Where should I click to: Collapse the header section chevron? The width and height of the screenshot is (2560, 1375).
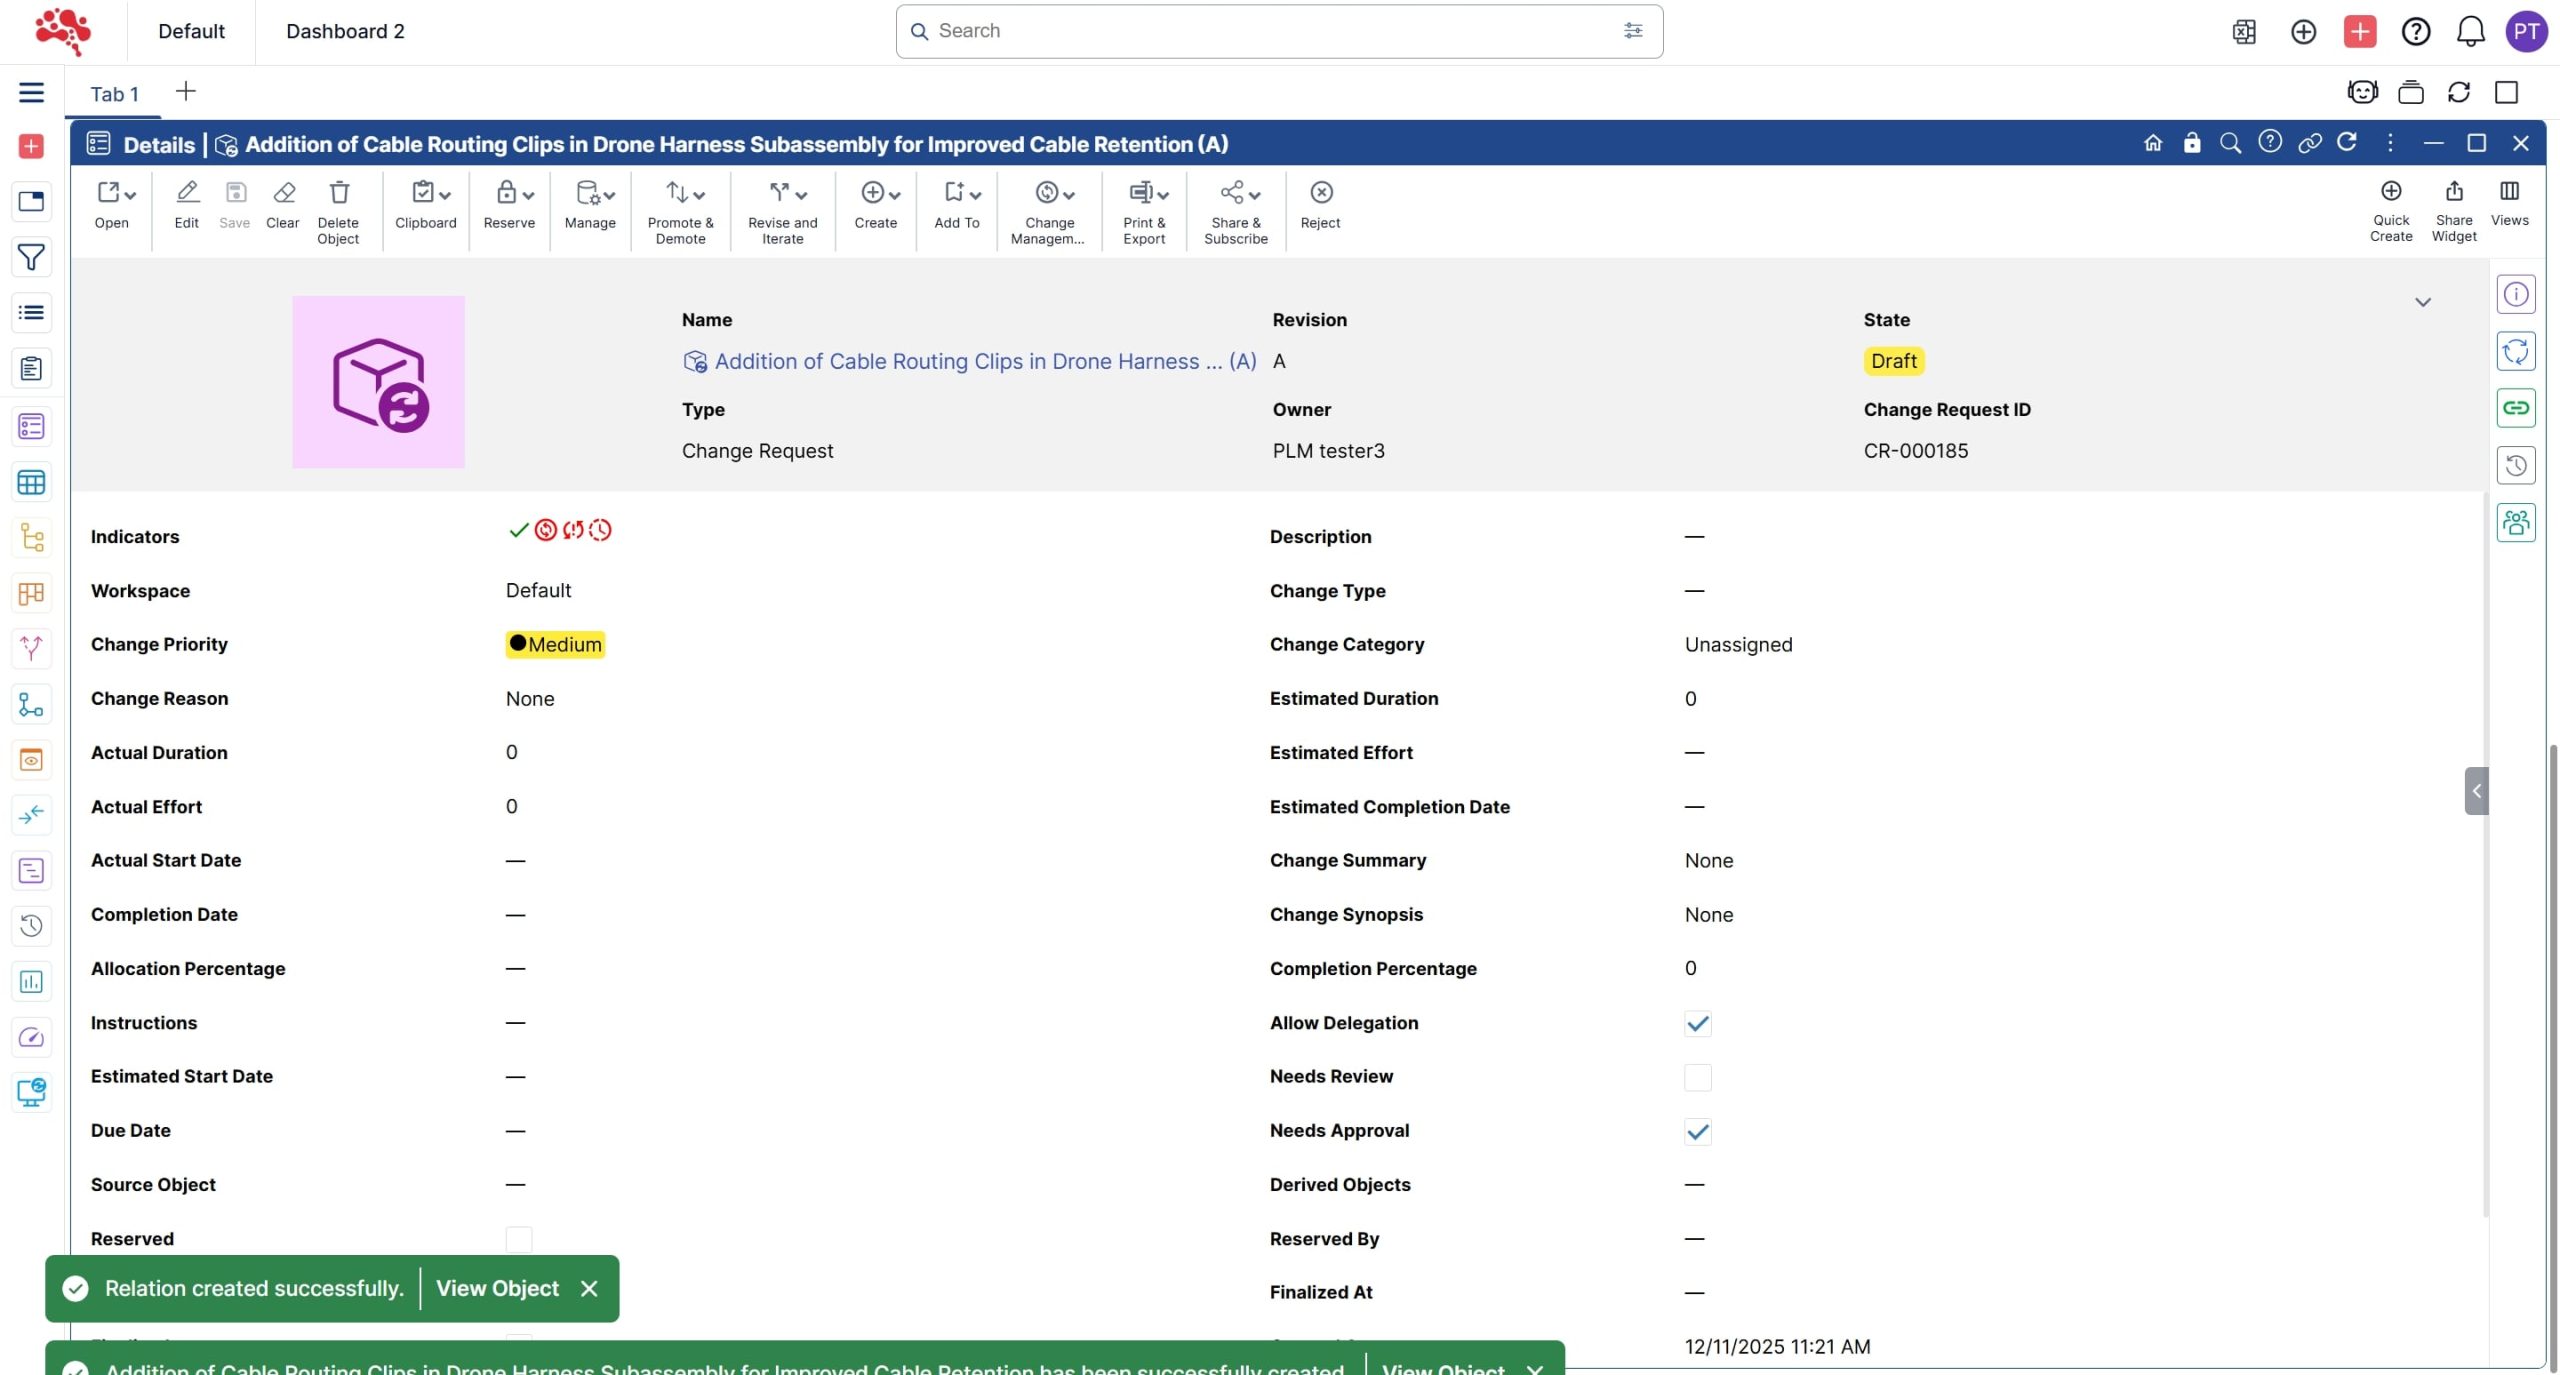2422,302
